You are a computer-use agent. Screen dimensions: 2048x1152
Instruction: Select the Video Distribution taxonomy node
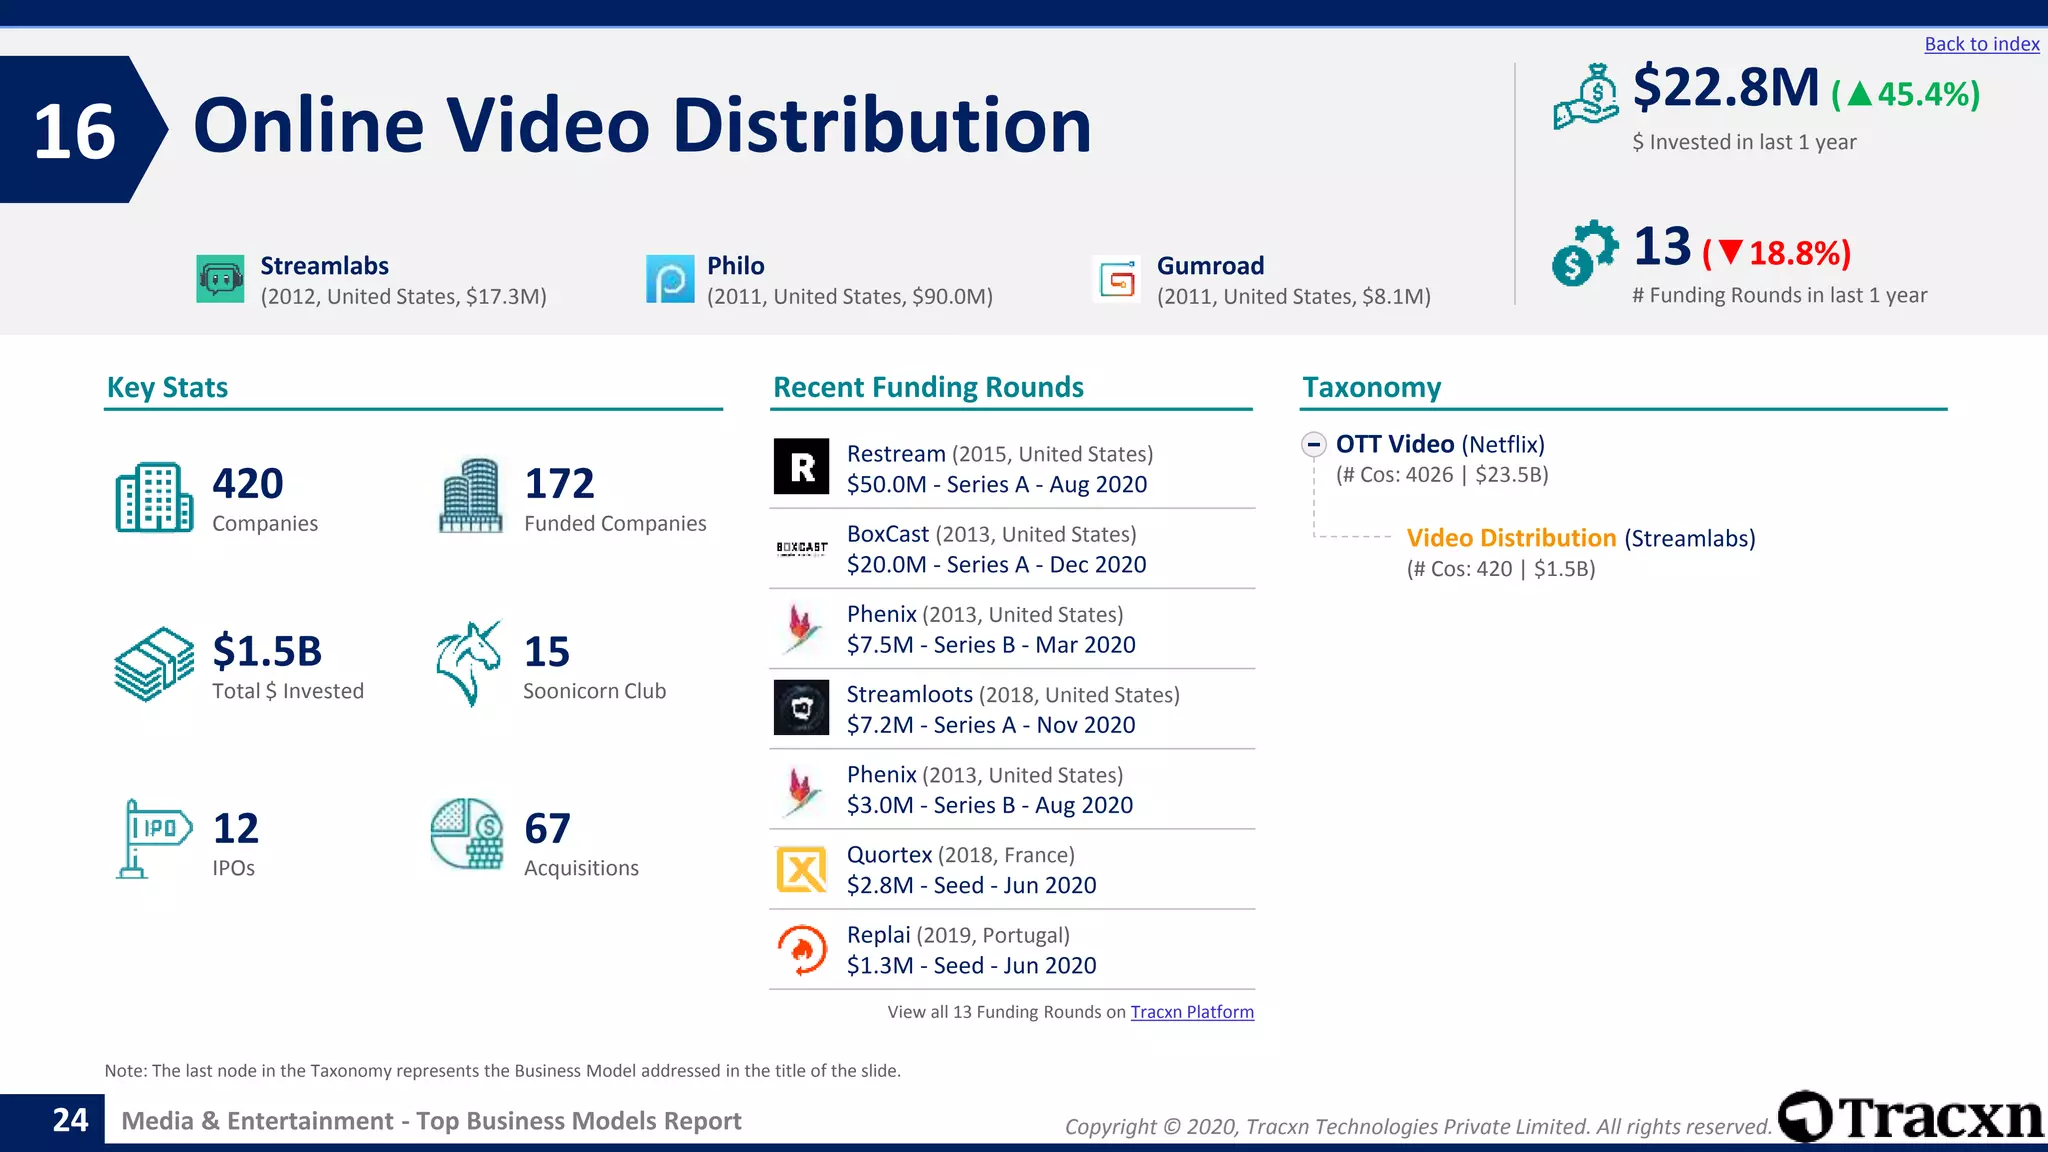click(x=1511, y=538)
